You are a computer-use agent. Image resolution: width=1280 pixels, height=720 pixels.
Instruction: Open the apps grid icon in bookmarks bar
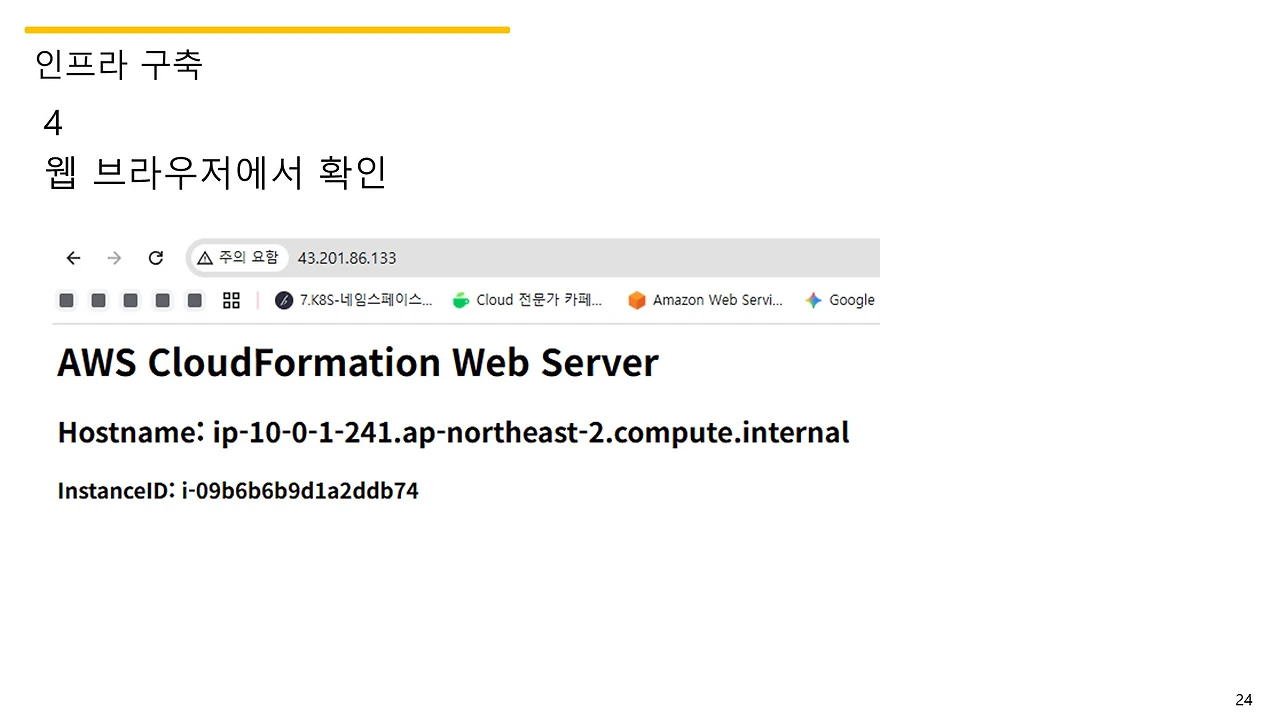(x=231, y=300)
